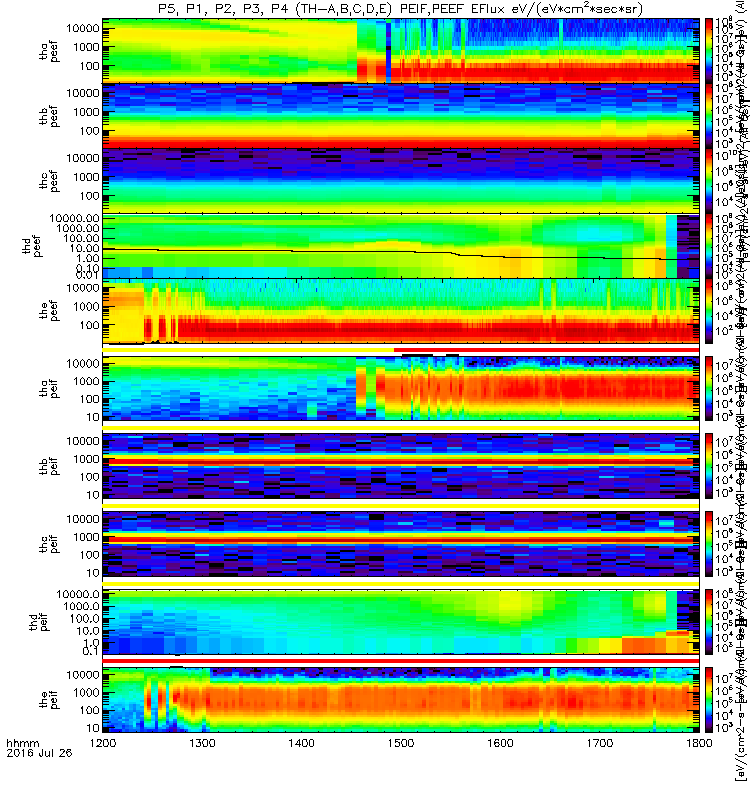Click inside the thb peif spectrogram panel

click(401, 466)
